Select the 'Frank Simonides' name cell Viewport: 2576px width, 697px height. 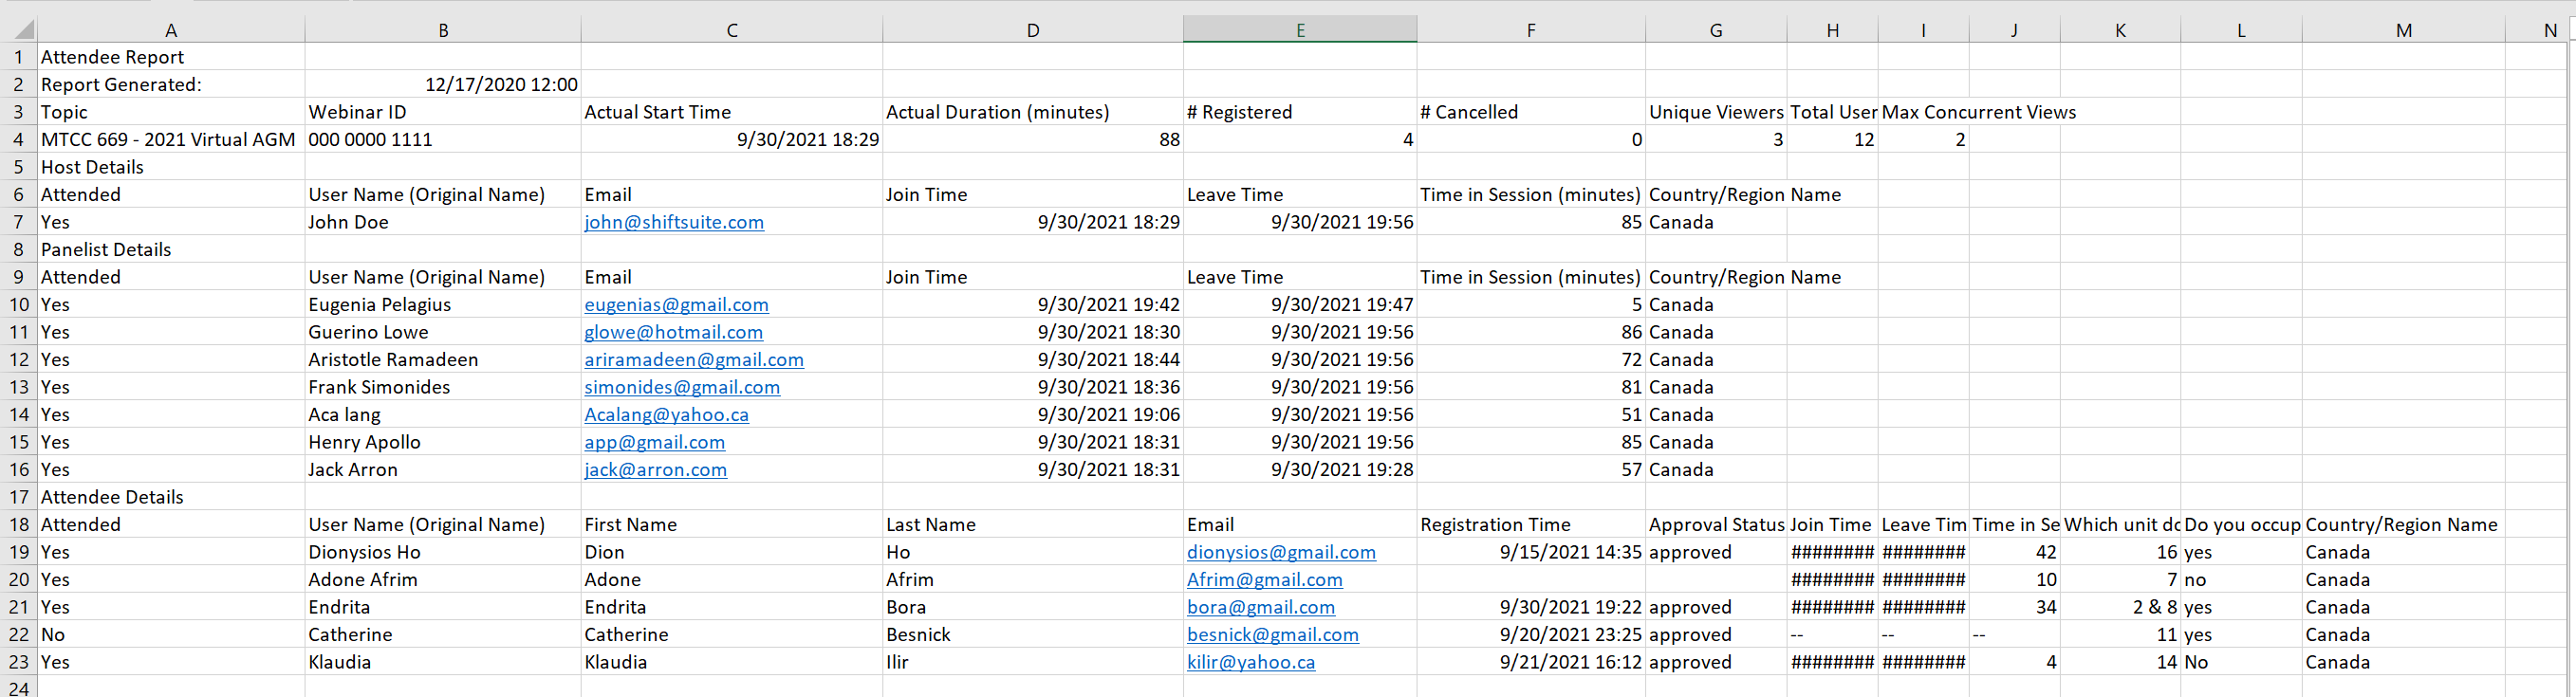(443, 387)
